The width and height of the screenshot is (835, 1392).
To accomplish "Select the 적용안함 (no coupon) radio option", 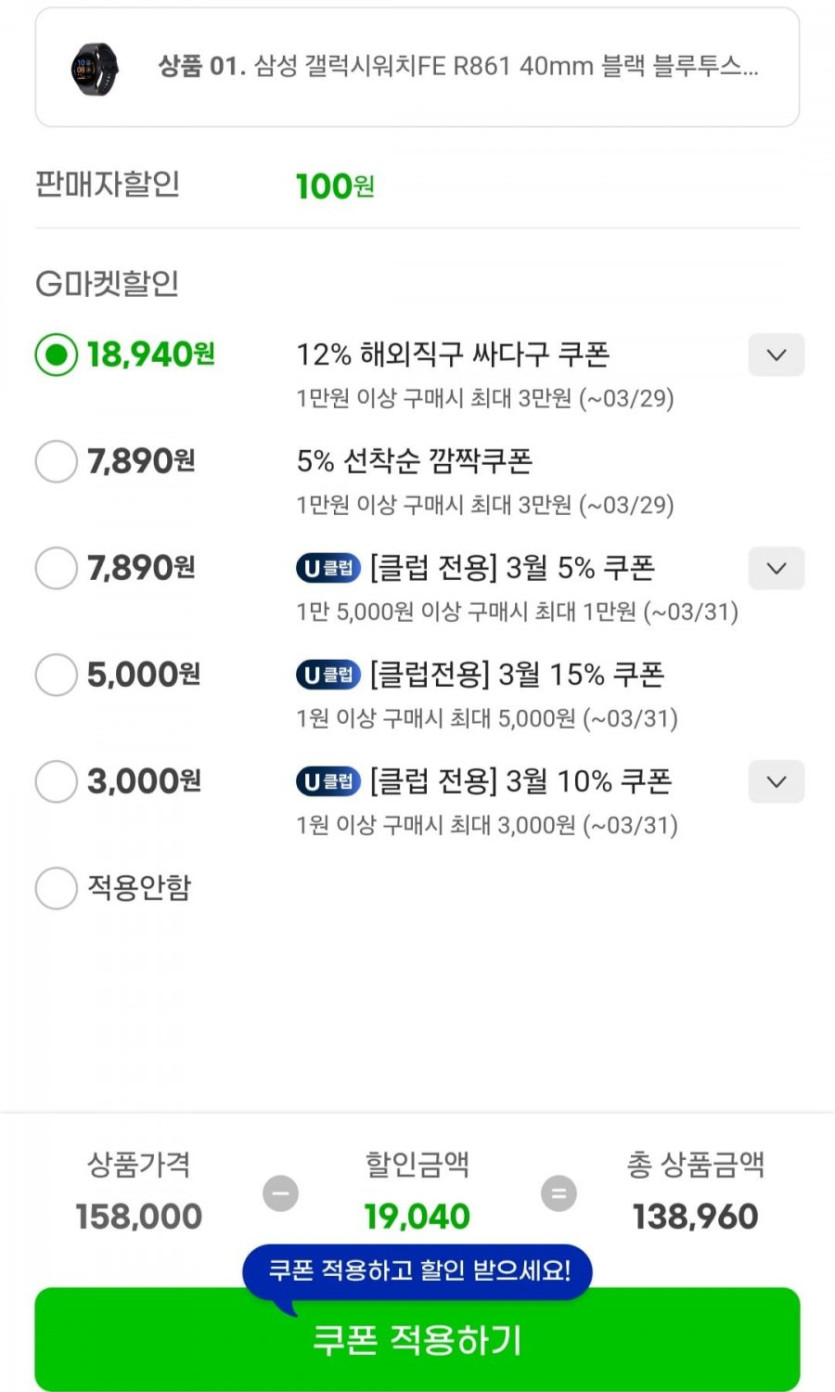I will click(56, 888).
